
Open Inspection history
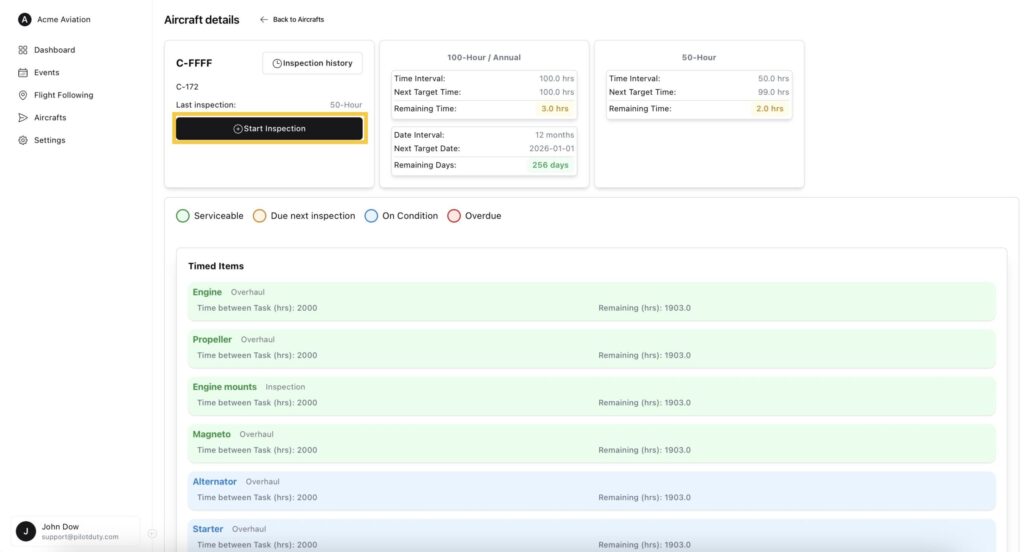pyautogui.click(x=312, y=63)
